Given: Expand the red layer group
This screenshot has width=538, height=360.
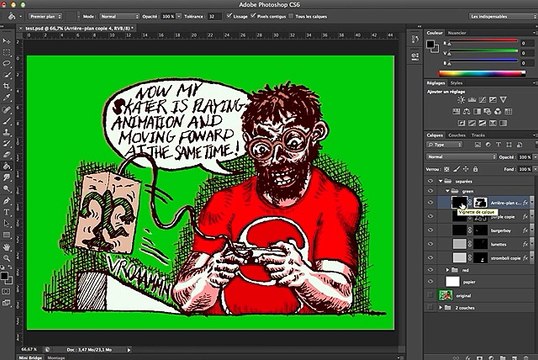Looking at the screenshot, I should (447, 270).
